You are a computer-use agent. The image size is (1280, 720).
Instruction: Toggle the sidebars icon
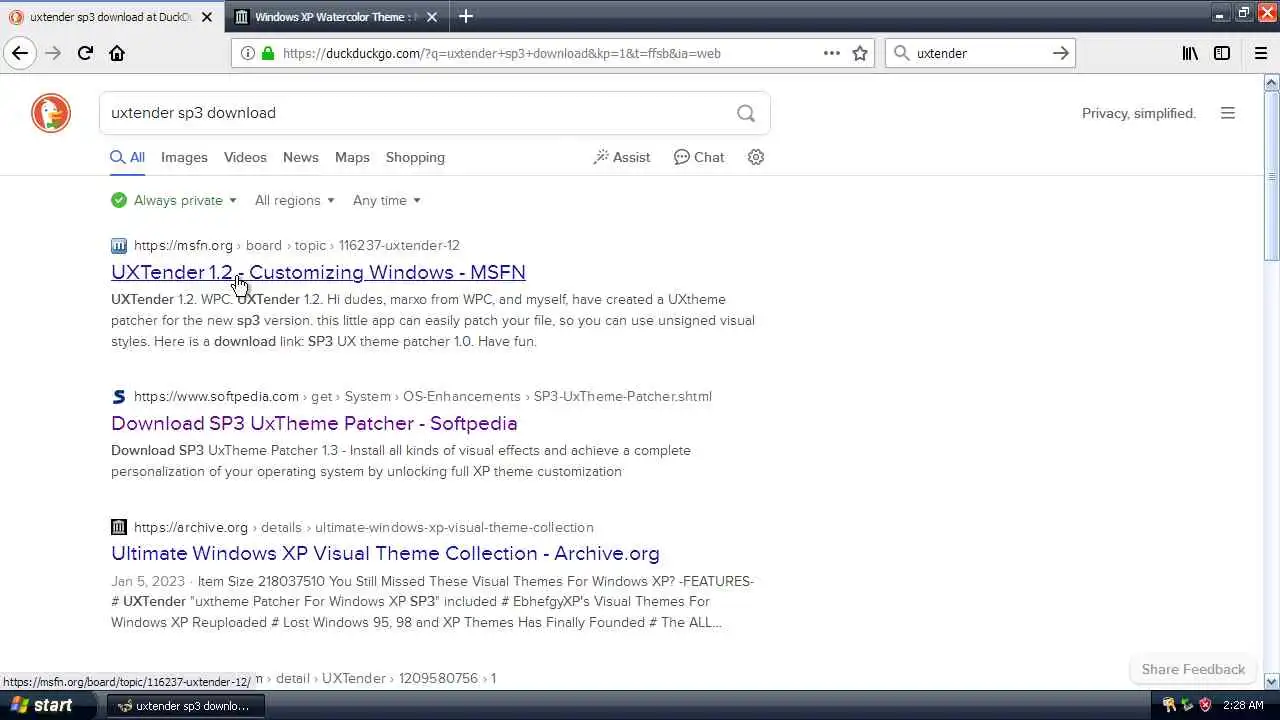[1222, 53]
